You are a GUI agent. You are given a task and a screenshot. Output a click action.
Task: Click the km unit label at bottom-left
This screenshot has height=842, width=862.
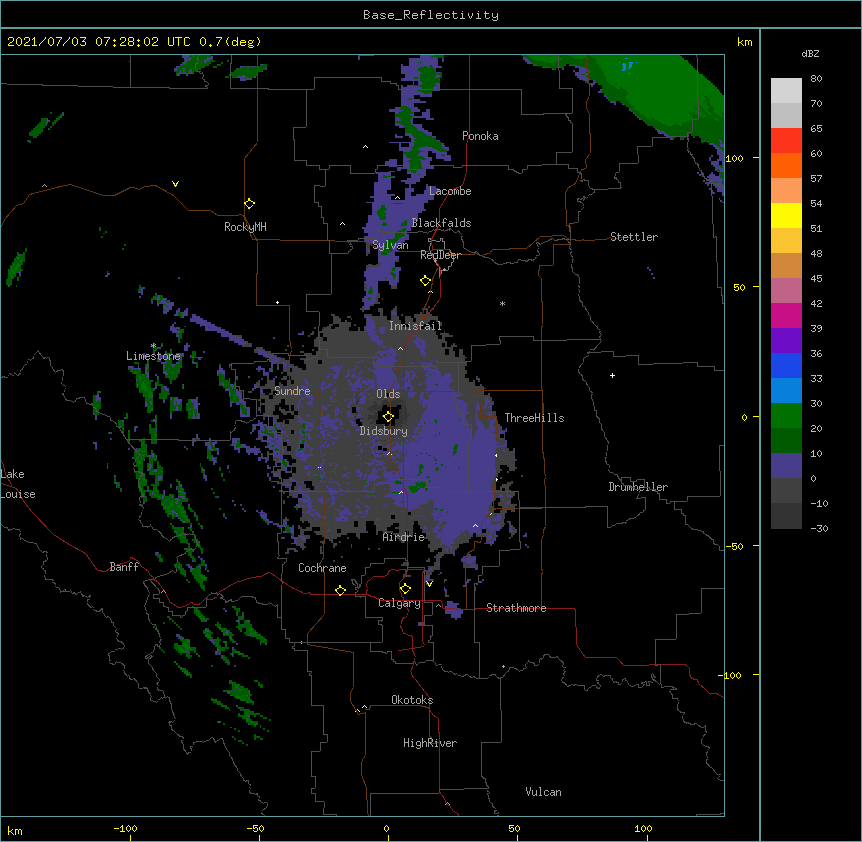15,830
